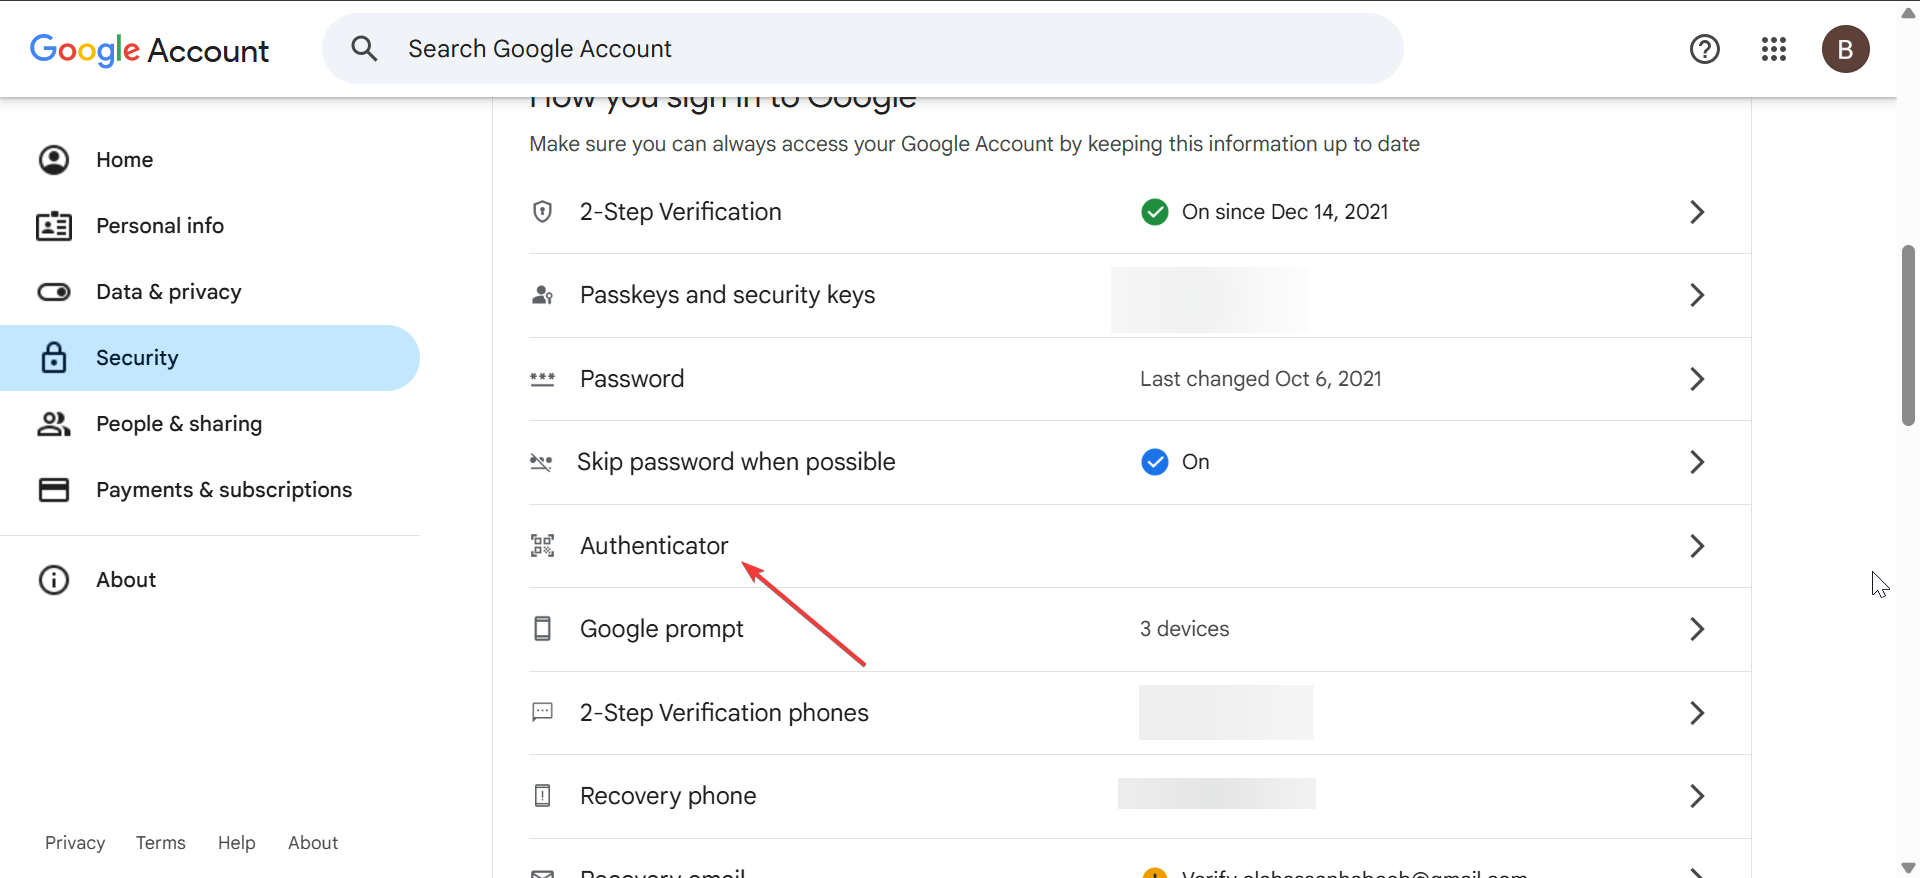The width and height of the screenshot is (1920, 878).
Task: Click the search magnifier icon
Action: pos(364,49)
